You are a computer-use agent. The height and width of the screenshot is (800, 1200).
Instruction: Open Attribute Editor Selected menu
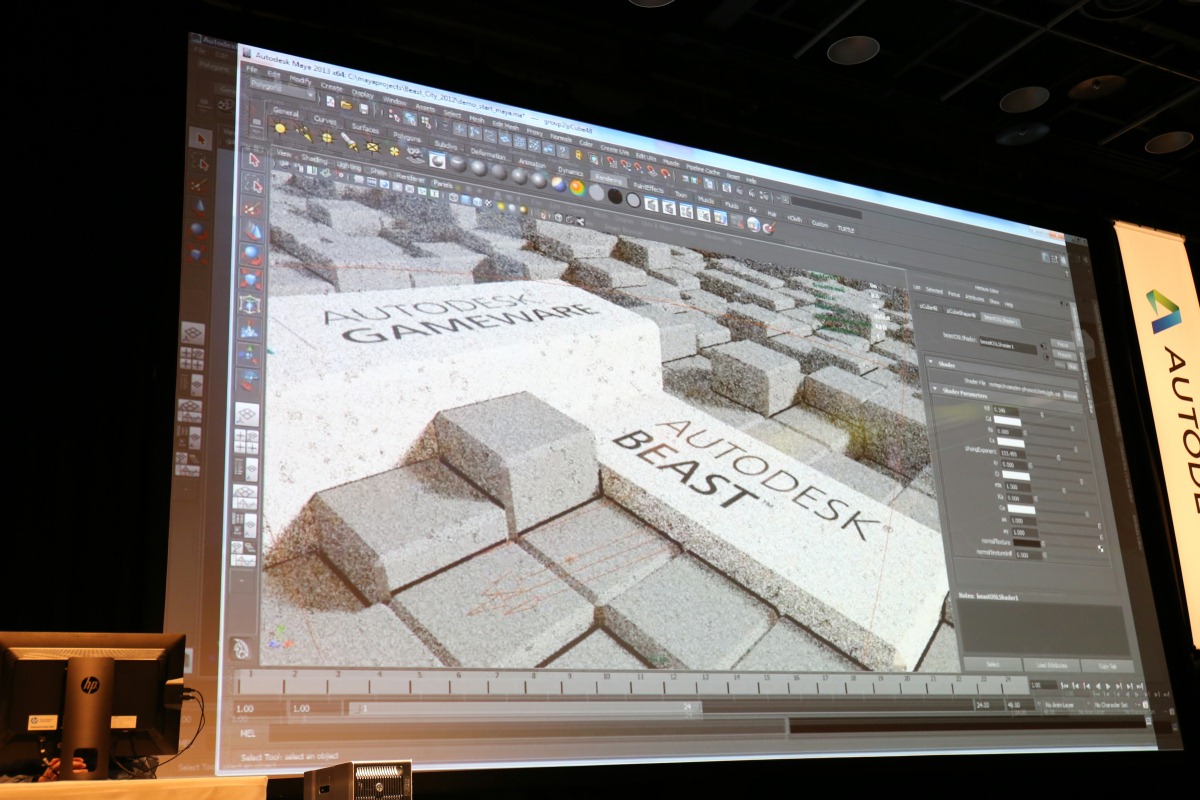pos(933,290)
